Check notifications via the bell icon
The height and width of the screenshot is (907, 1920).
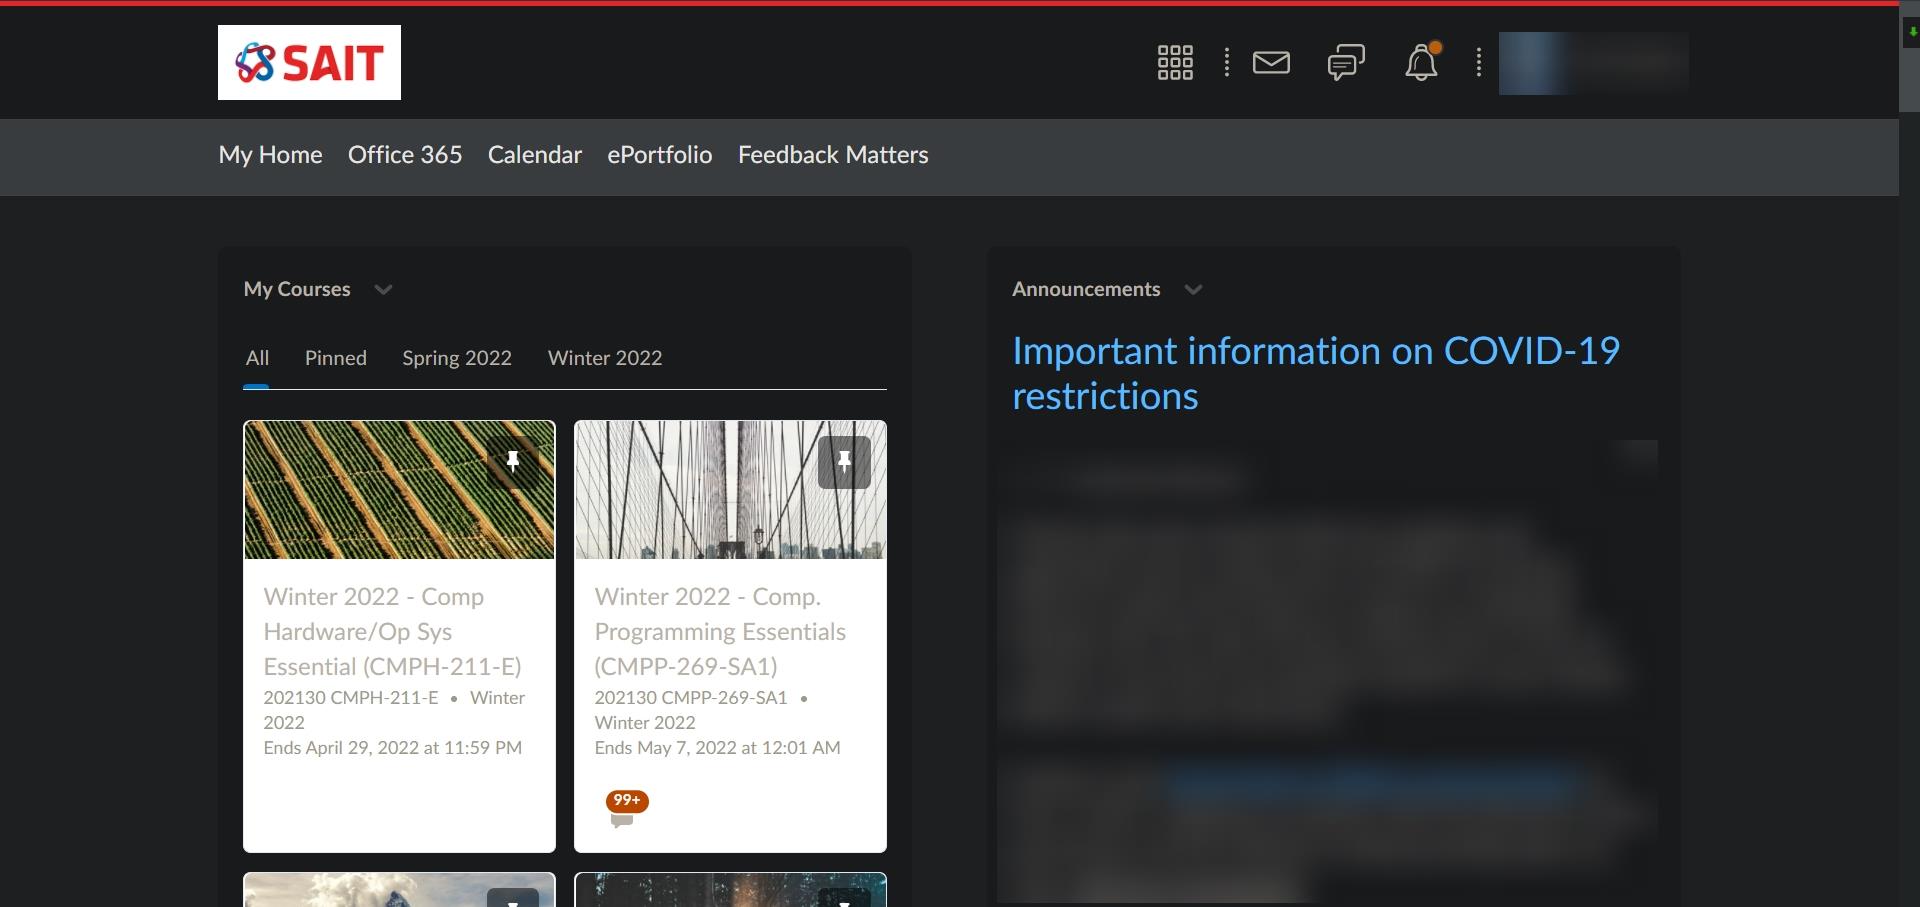(1421, 63)
